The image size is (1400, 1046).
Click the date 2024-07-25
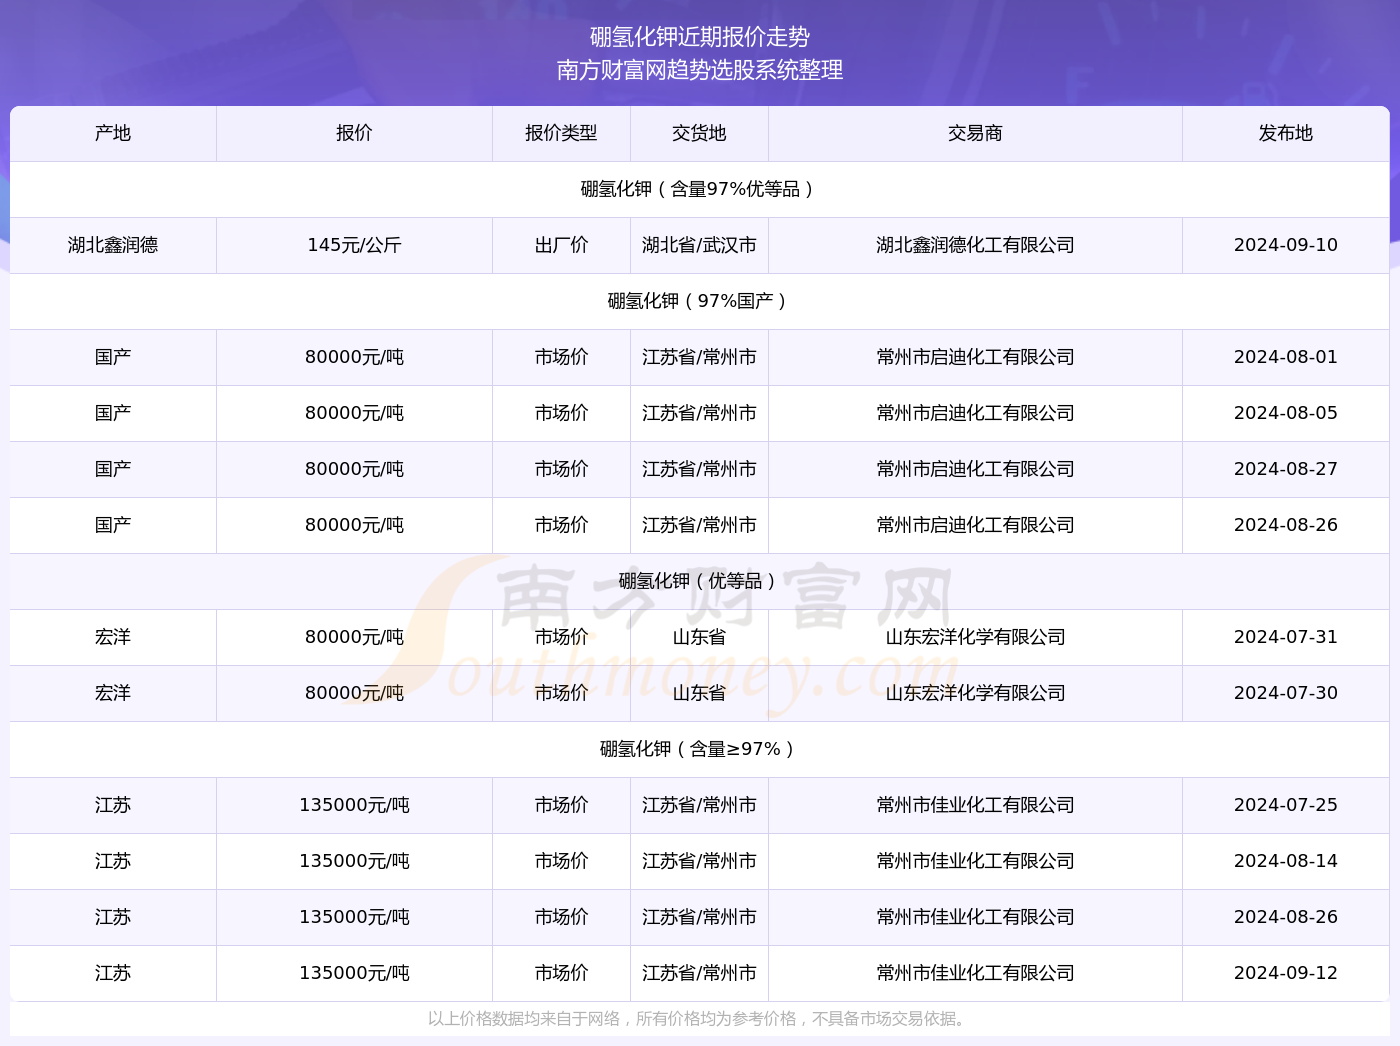1286,805
